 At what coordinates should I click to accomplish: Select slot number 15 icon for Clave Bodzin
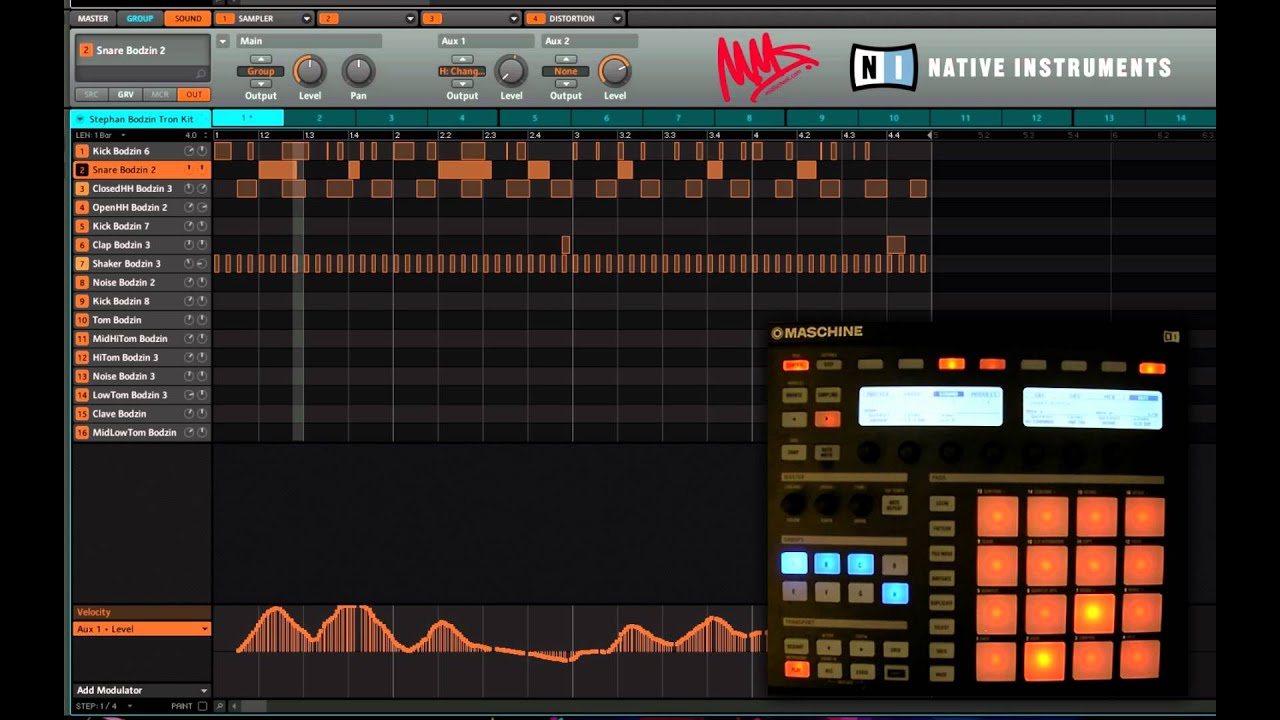coord(82,414)
